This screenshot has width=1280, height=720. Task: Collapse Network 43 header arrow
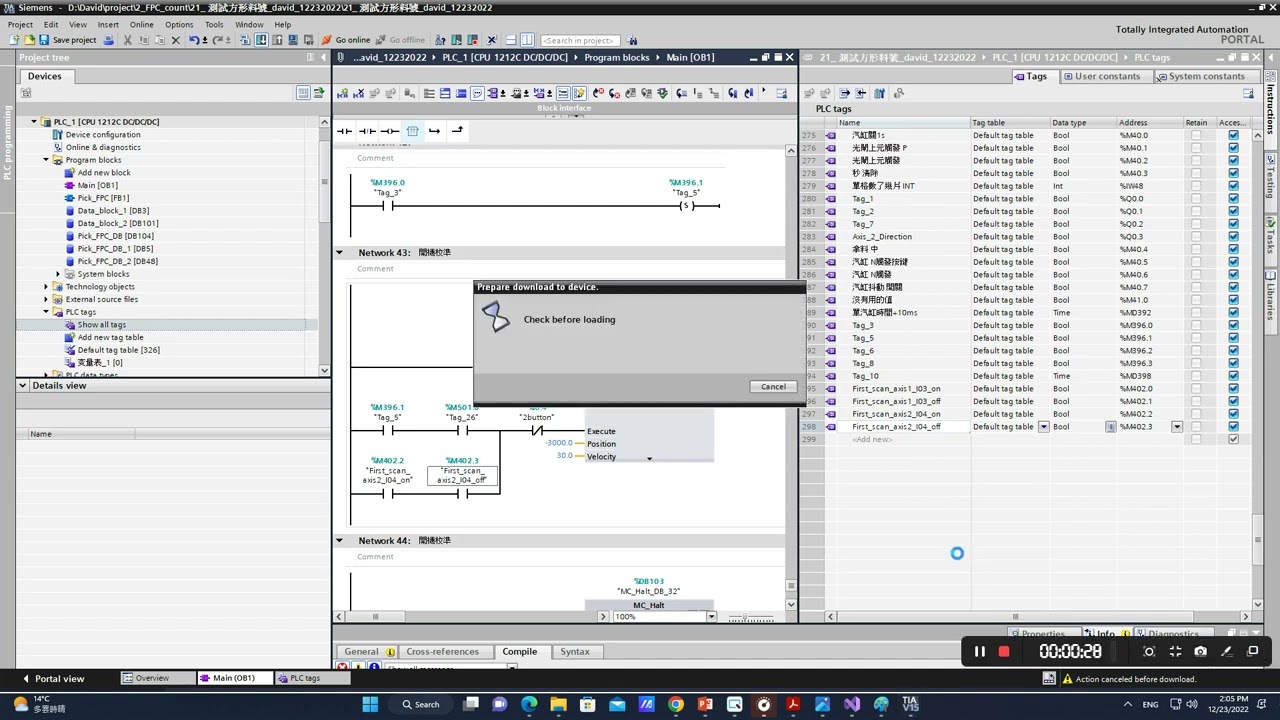(340, 253)
